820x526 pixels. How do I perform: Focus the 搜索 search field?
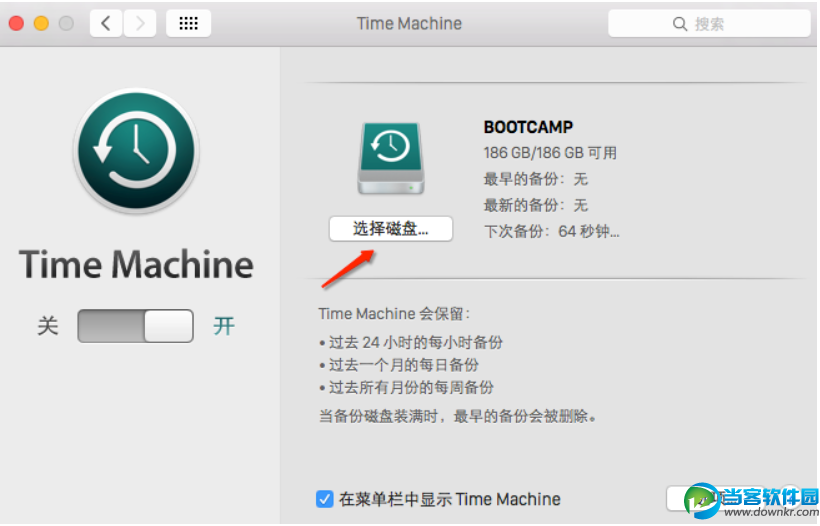[709, 24]
